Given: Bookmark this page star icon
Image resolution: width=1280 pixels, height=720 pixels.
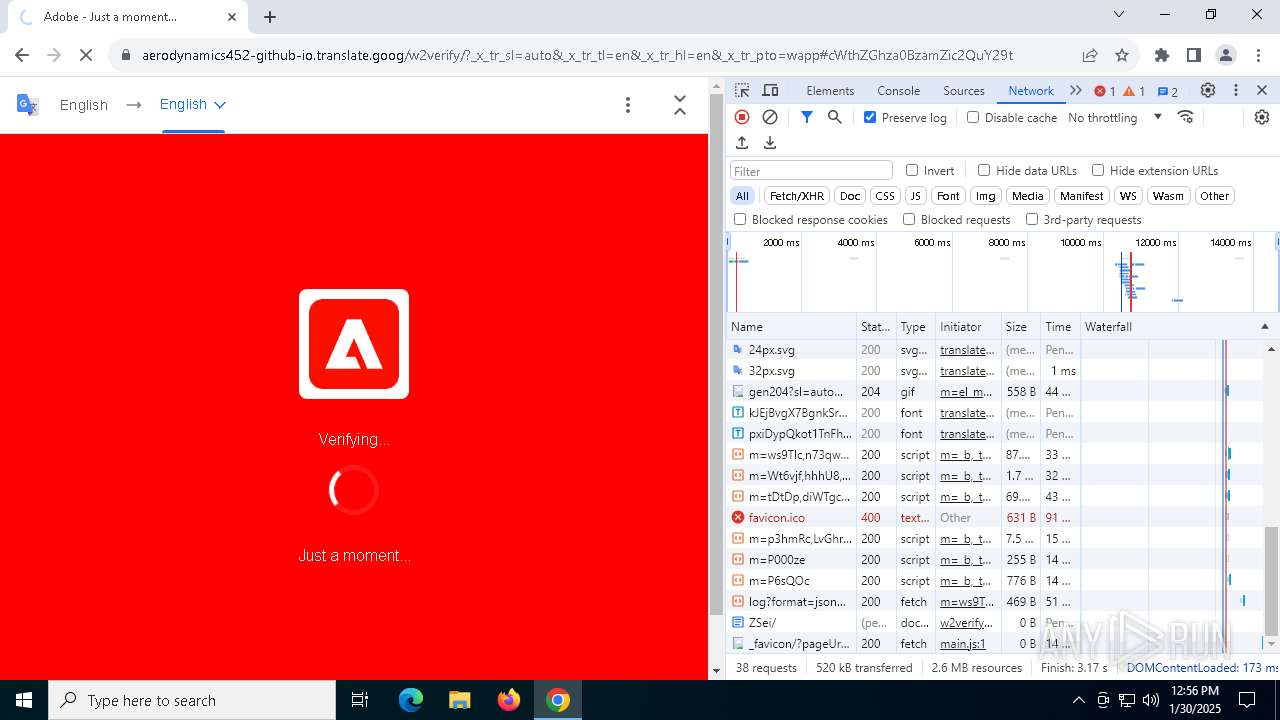Looking at the screenshot, I should point(1122,55).
